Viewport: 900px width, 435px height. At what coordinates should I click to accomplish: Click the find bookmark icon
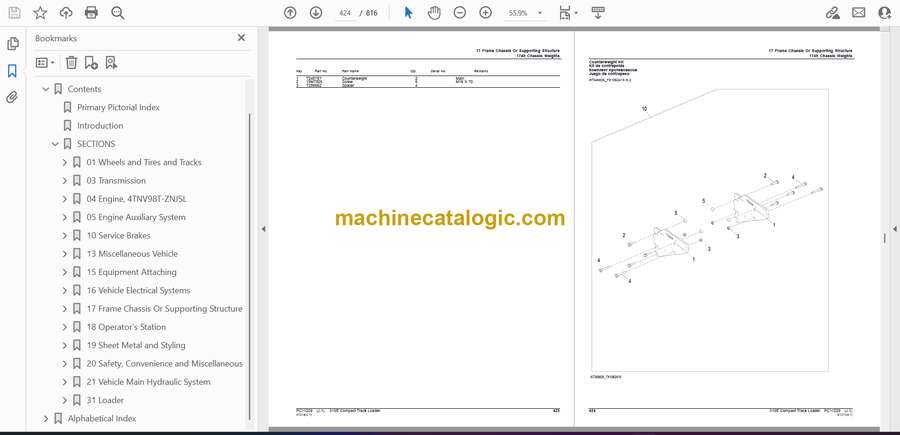[x=111, y=63]
